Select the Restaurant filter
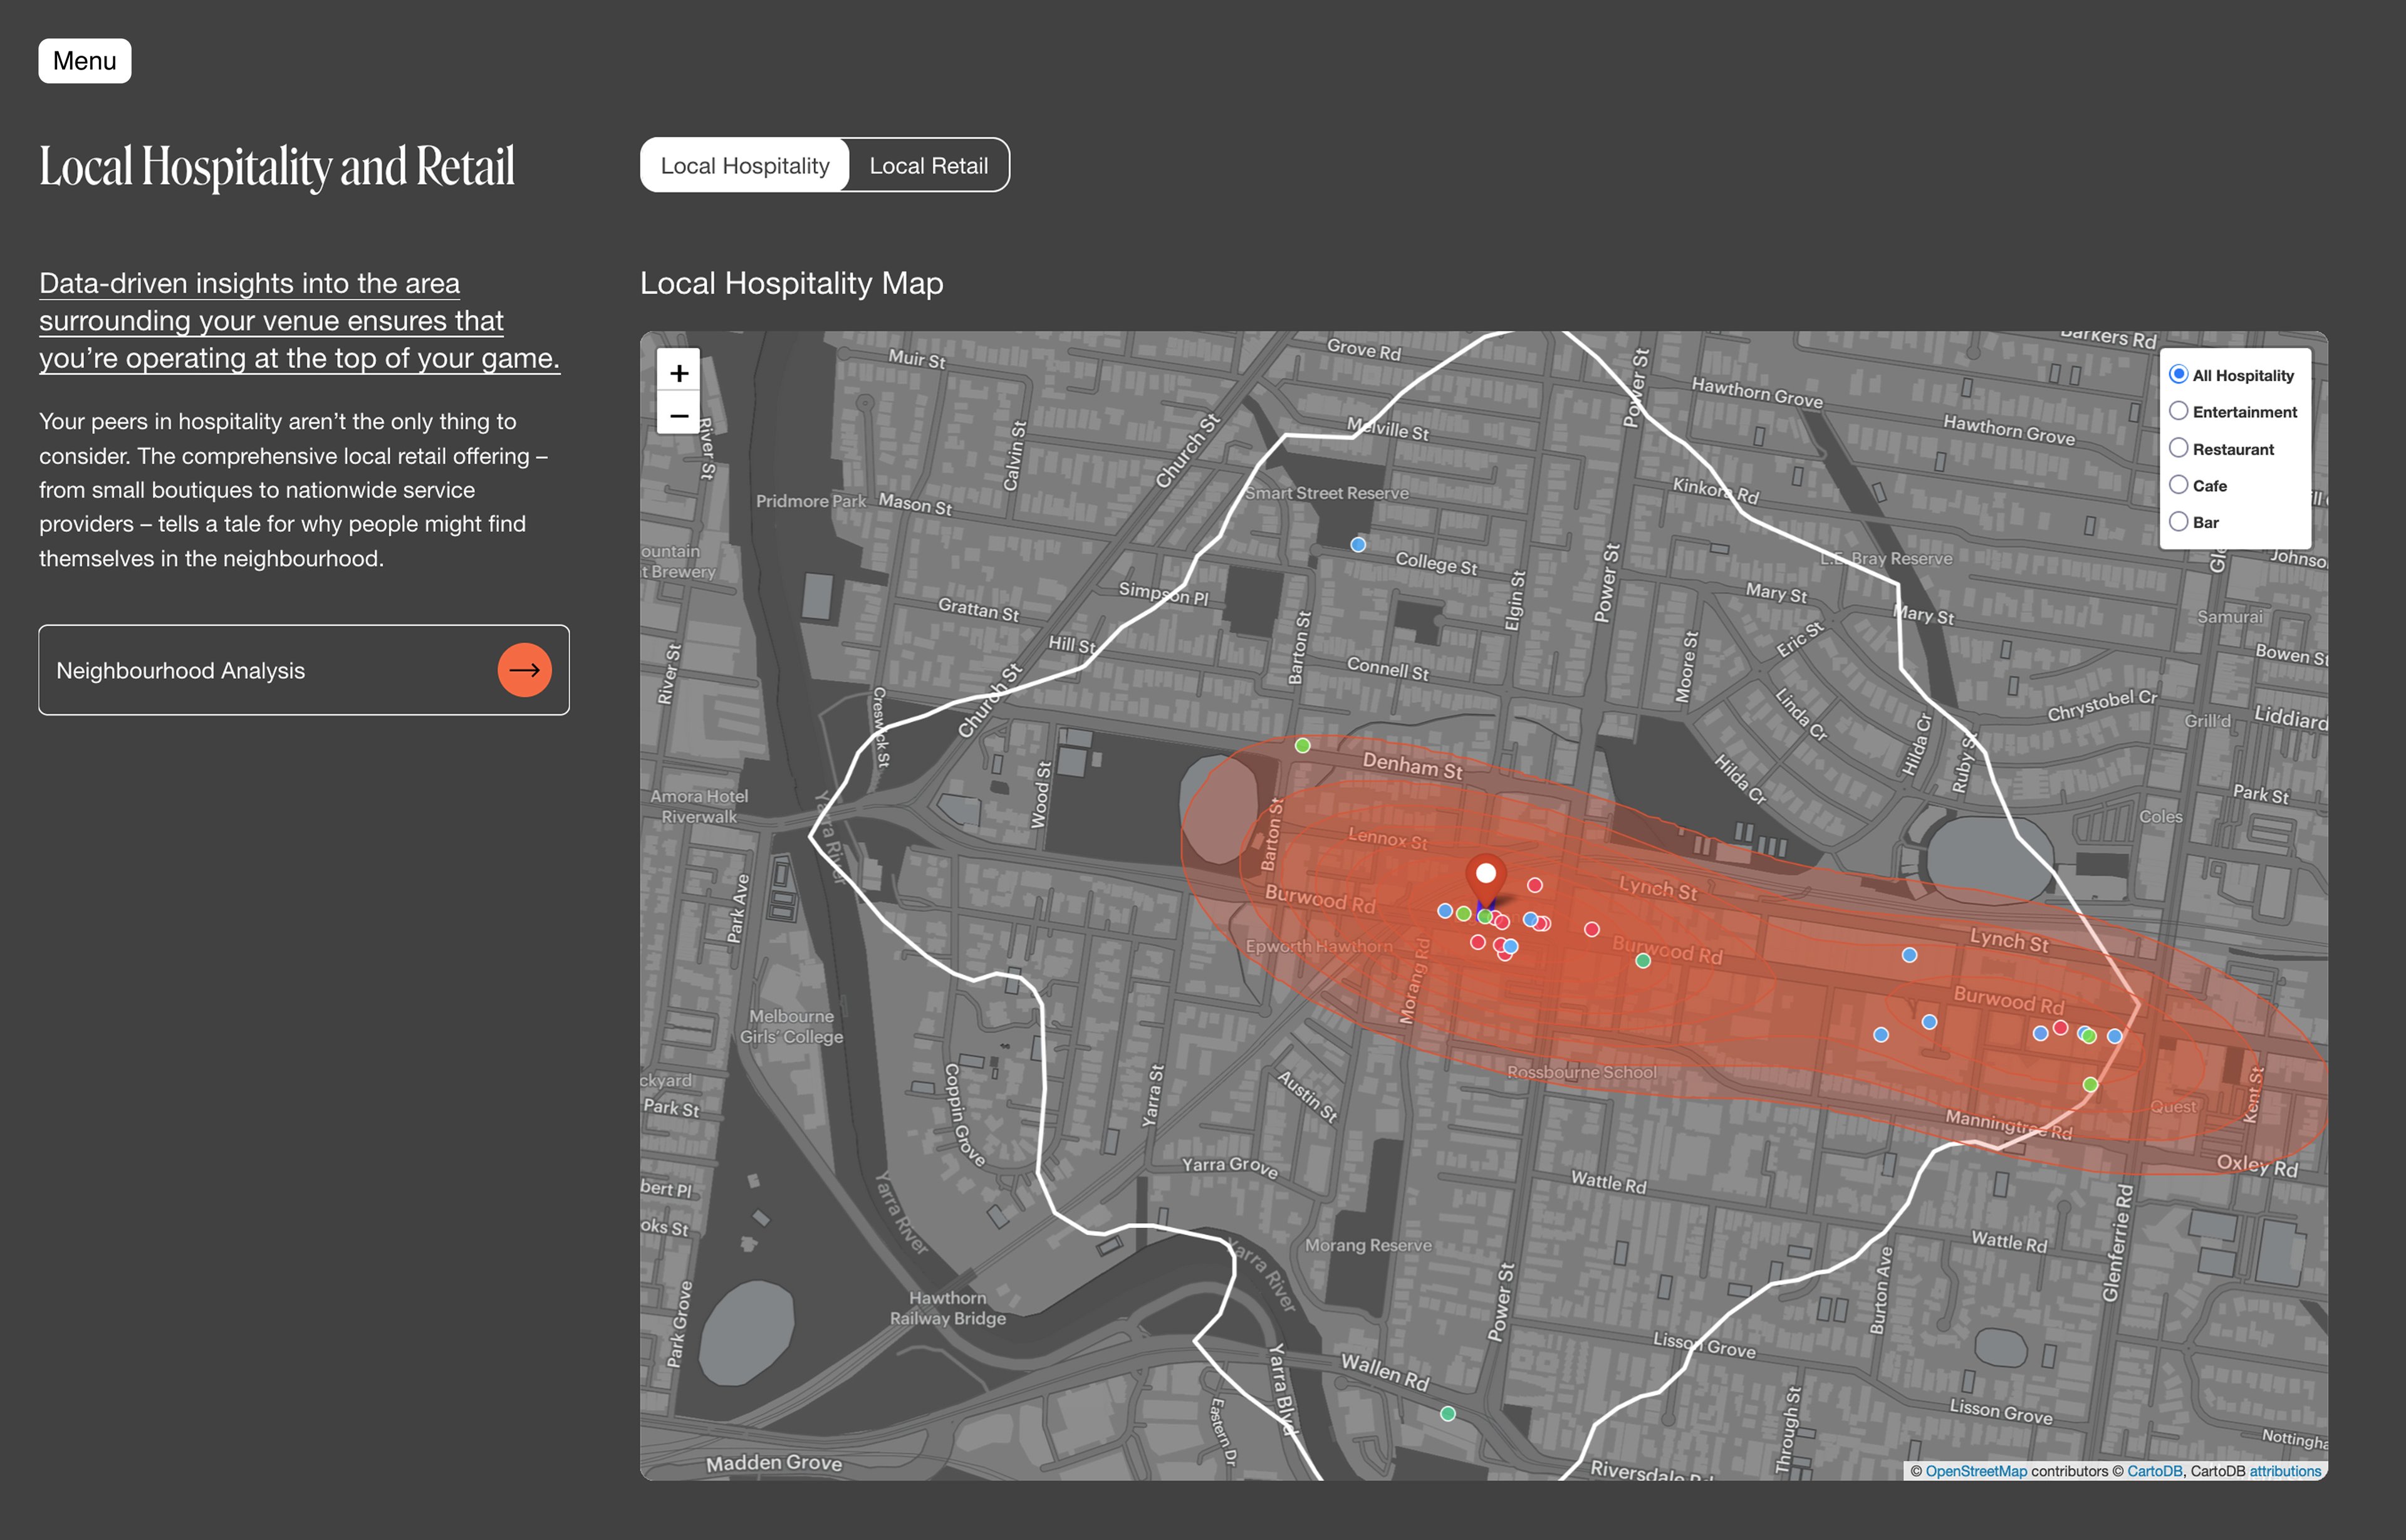This screenshot has width=2406, height=1540. pos(2178,448)
